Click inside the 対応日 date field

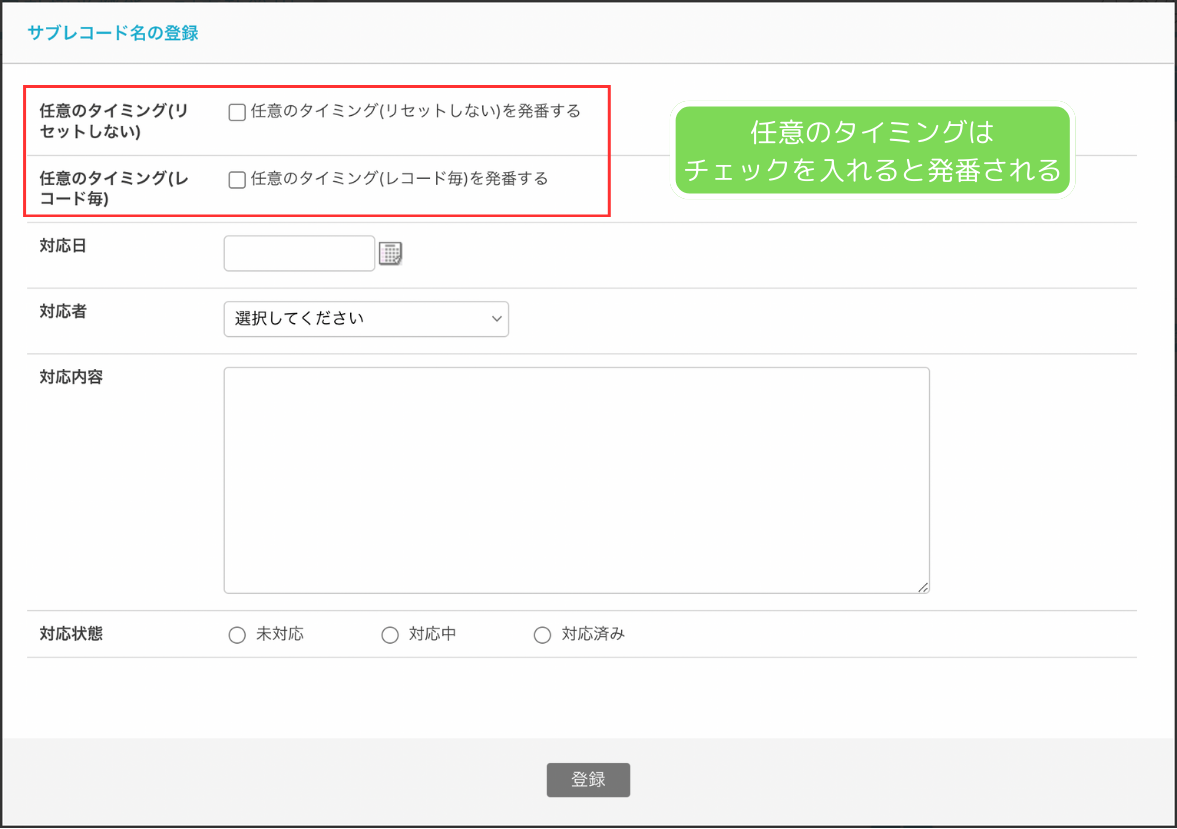[x=298, y=253]
